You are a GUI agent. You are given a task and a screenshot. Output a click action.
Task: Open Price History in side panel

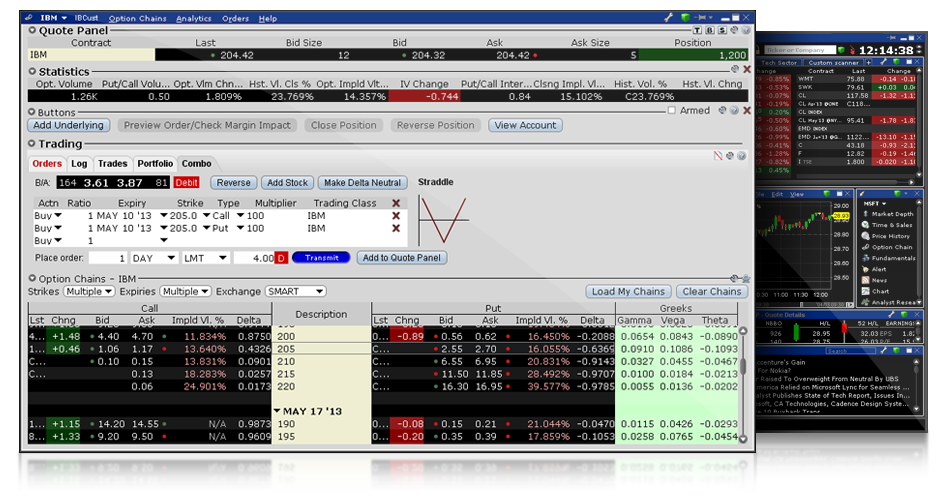[890, 236]
